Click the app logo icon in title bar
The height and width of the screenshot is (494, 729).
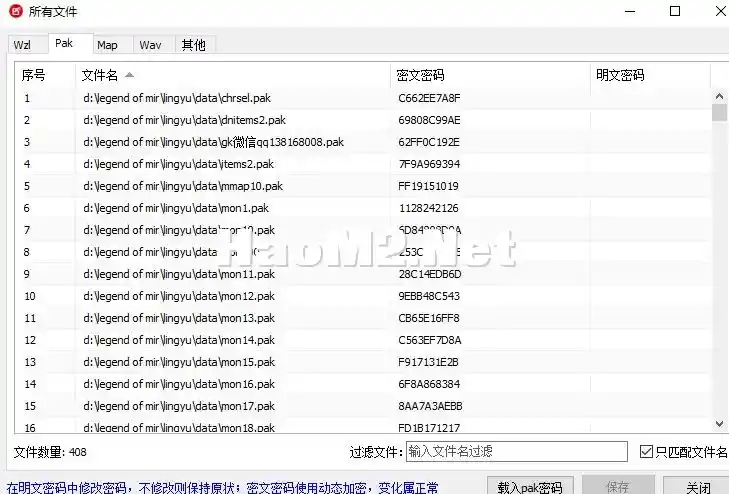pyautogui.click(x=15, y=11)
